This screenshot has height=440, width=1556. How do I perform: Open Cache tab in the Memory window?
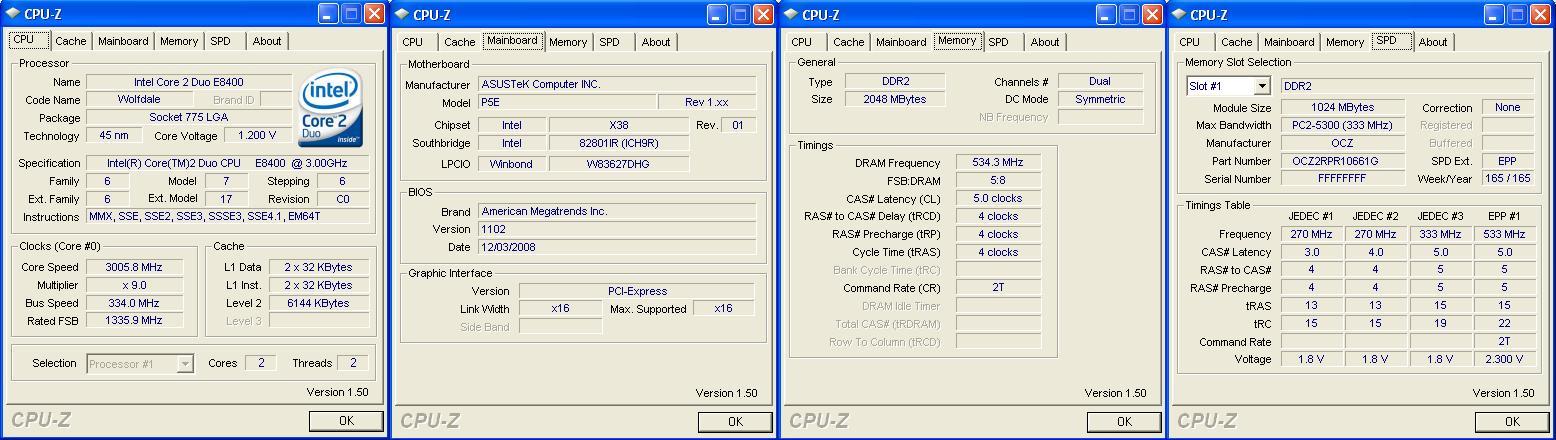[848, 42]
